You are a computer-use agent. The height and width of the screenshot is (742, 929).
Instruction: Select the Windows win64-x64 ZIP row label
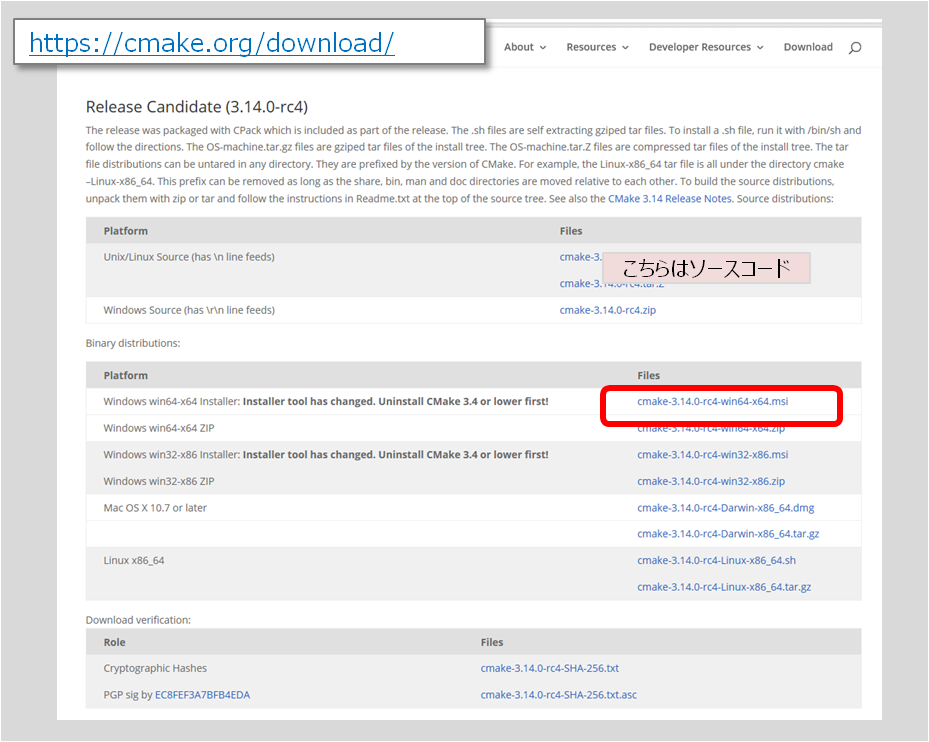tap(159, 428)
